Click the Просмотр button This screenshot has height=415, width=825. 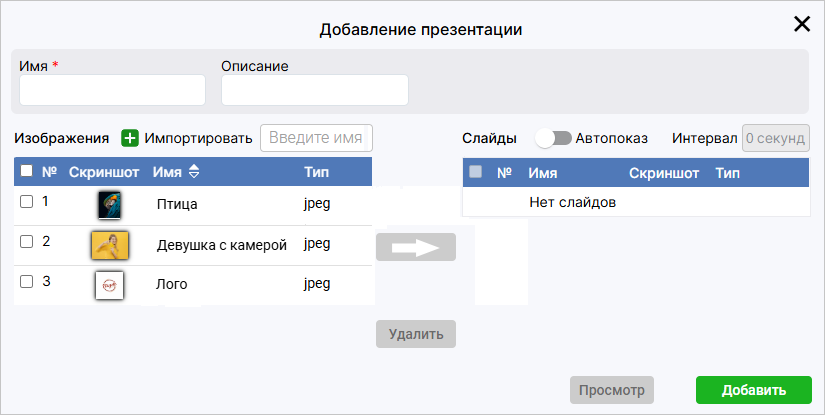611,390
